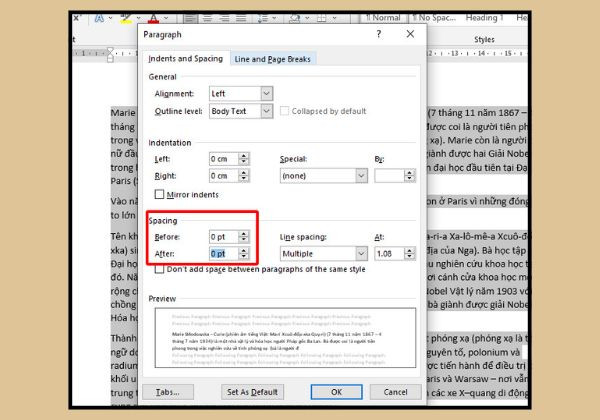This screenshot has height=420, width=600.
Task: Expand Text Effects dropdown arrow
Action: pos(110,18)
